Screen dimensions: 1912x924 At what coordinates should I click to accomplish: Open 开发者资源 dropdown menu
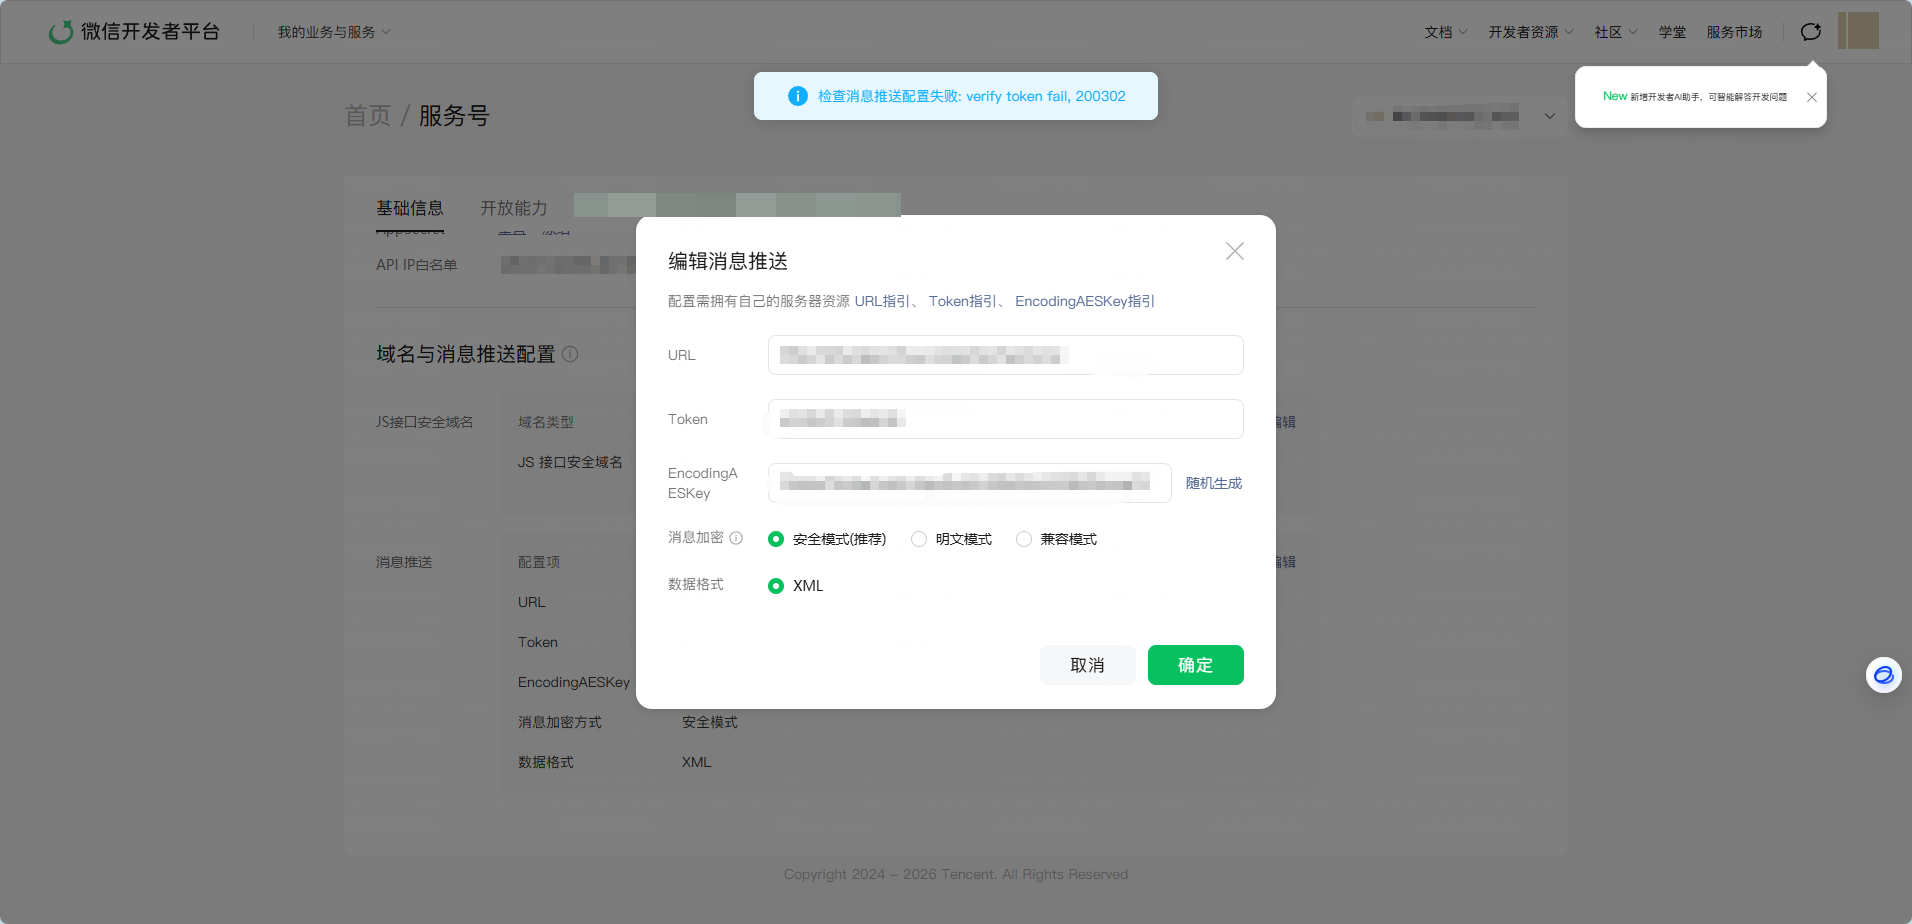coord(1531,32)
